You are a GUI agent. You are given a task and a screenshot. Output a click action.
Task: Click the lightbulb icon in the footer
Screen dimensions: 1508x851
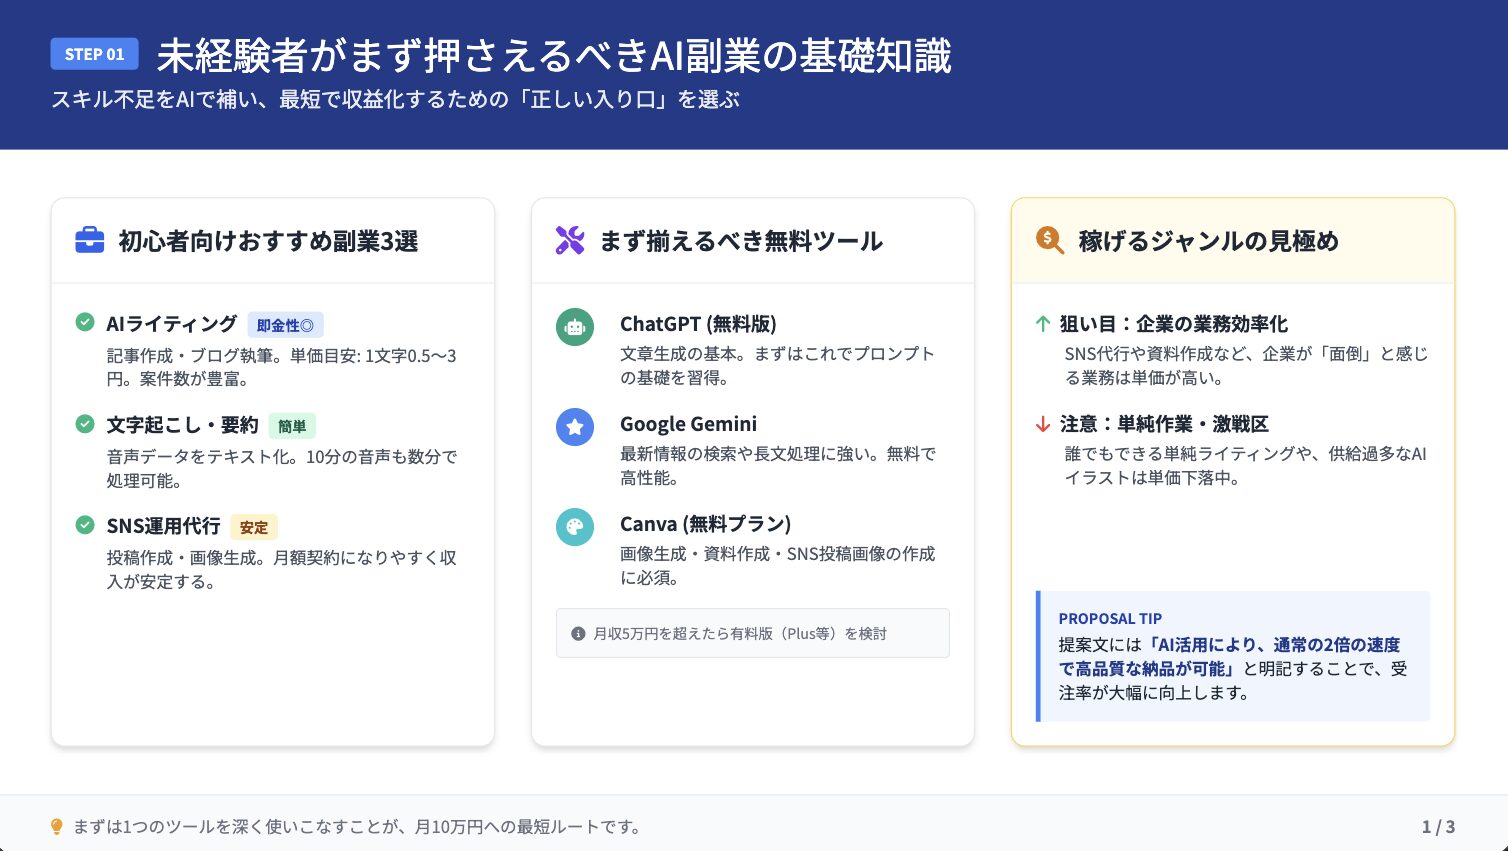coord(57,827)
